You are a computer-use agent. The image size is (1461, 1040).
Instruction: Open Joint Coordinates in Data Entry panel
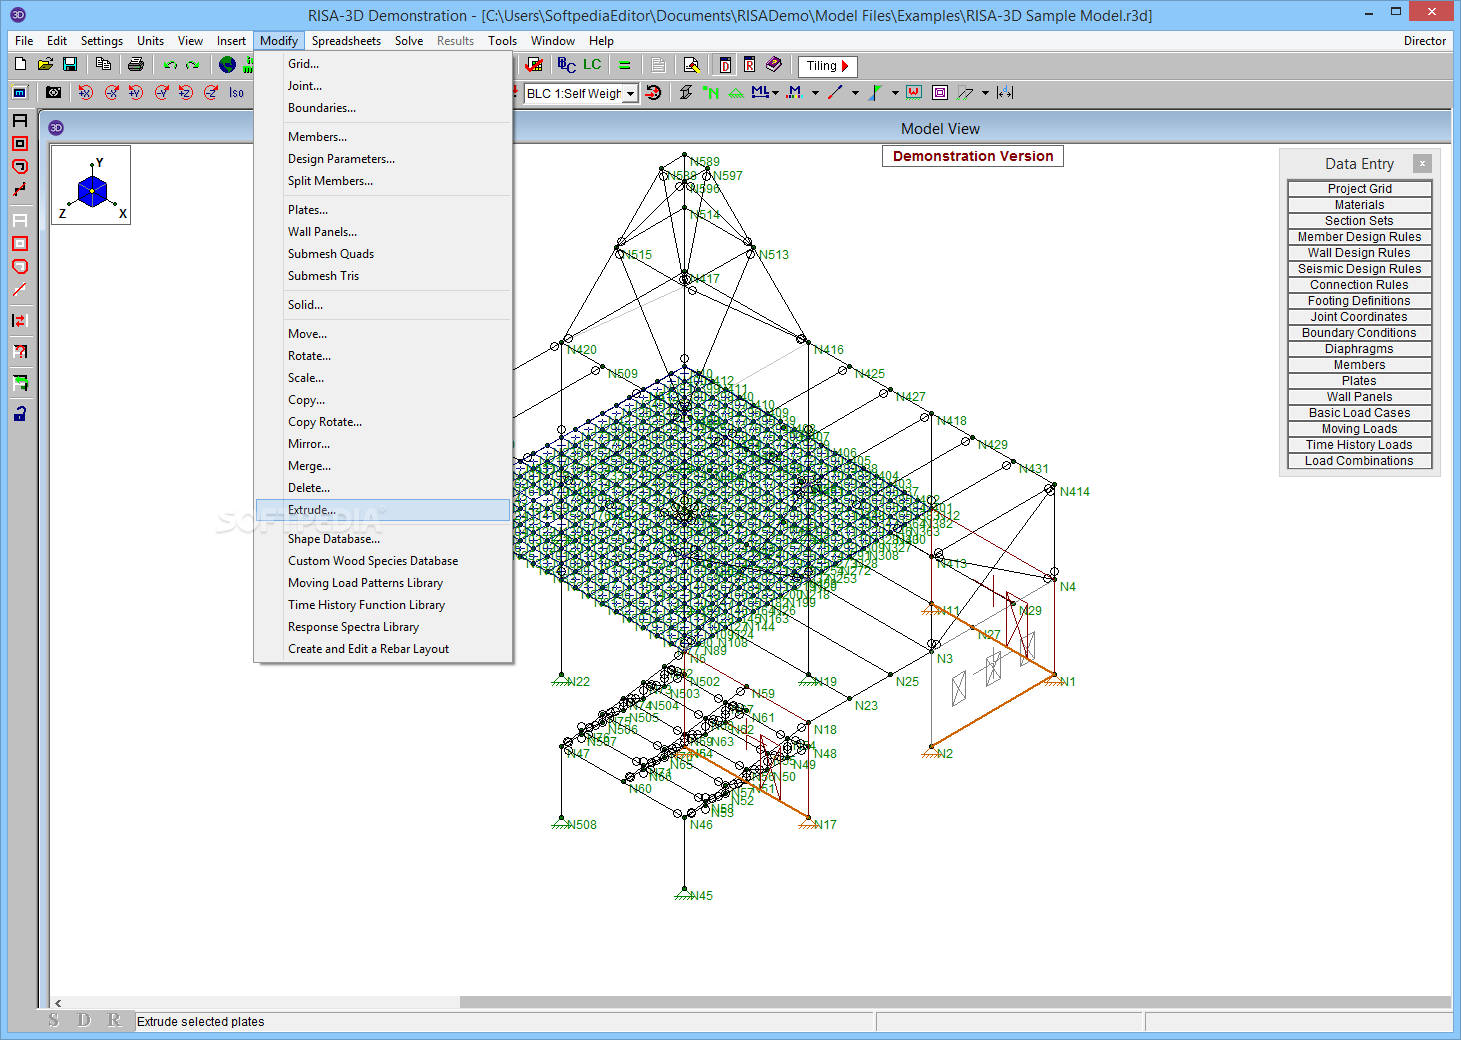[1359, 316]
